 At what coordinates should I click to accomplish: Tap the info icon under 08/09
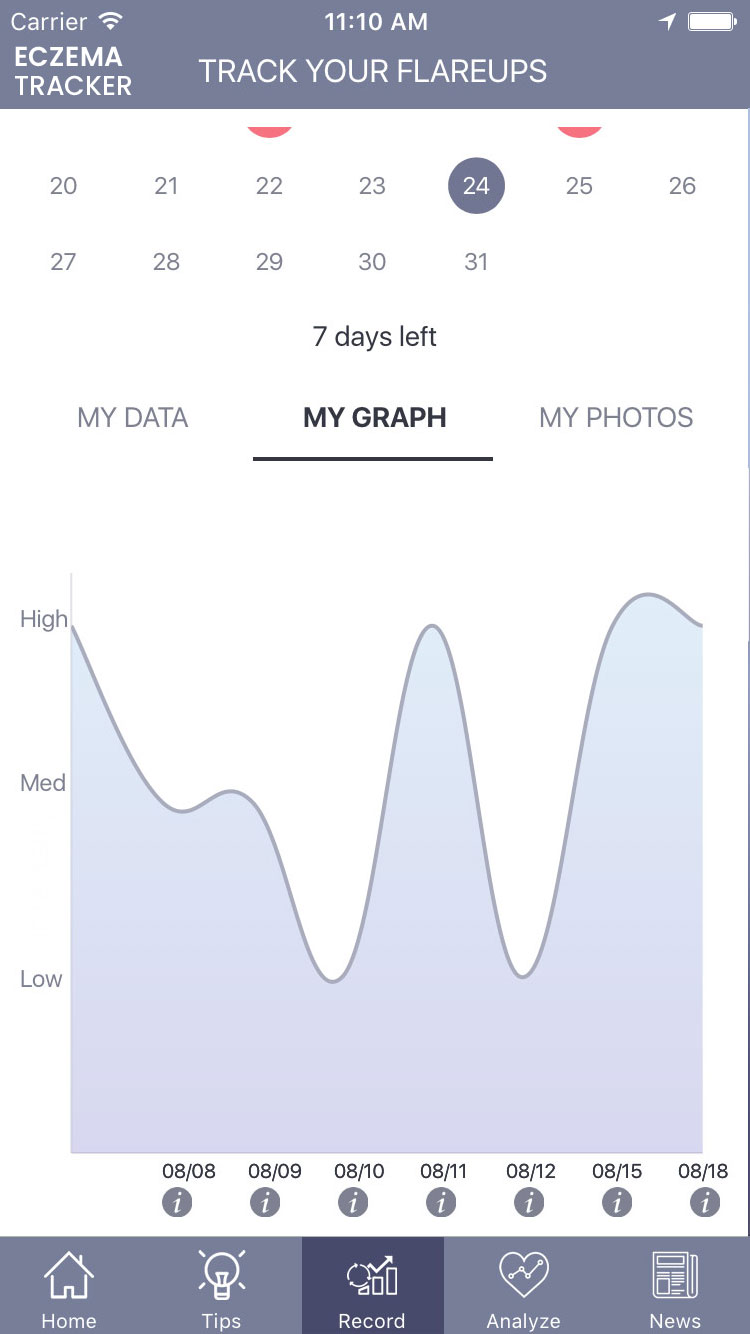265,1203
